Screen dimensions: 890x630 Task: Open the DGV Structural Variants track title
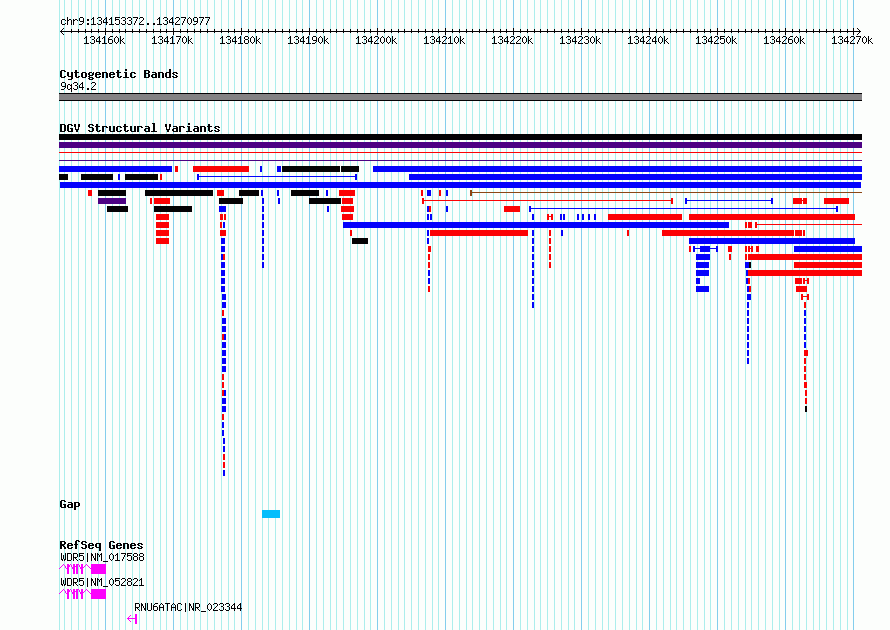[140, 128]
